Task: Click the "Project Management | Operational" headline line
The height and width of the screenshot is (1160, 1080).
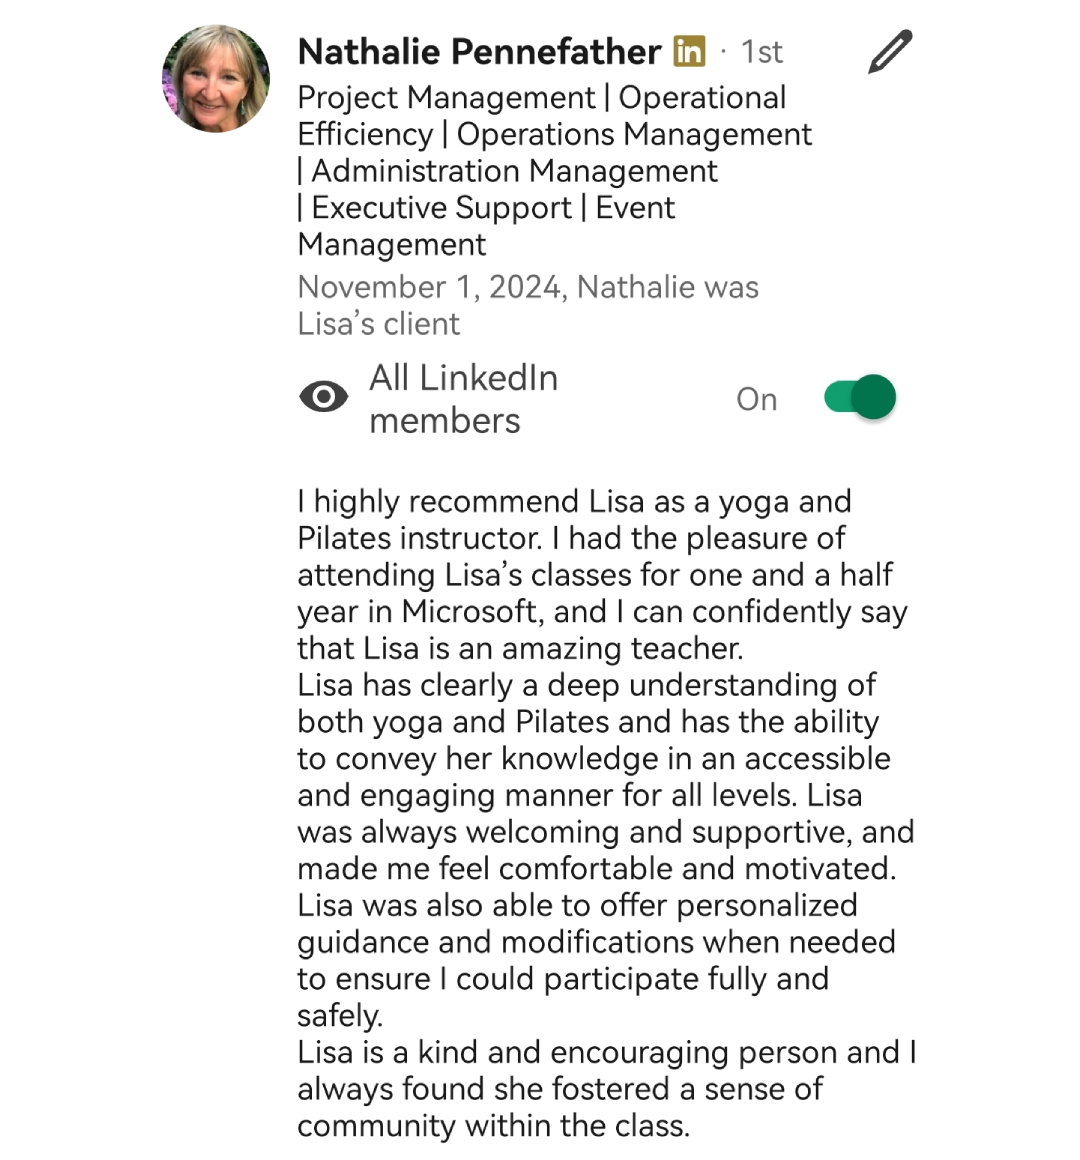Action: click(x=542, y=98)
